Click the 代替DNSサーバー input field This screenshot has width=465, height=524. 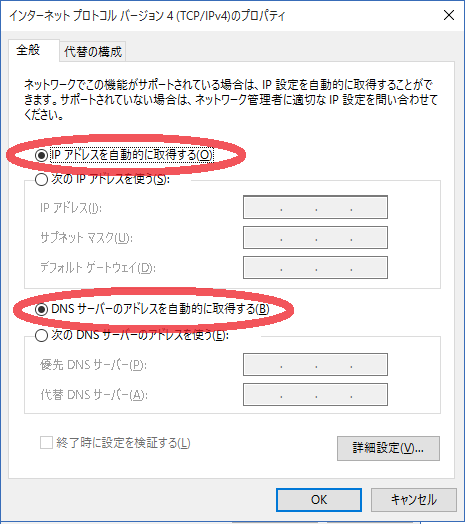315,395
